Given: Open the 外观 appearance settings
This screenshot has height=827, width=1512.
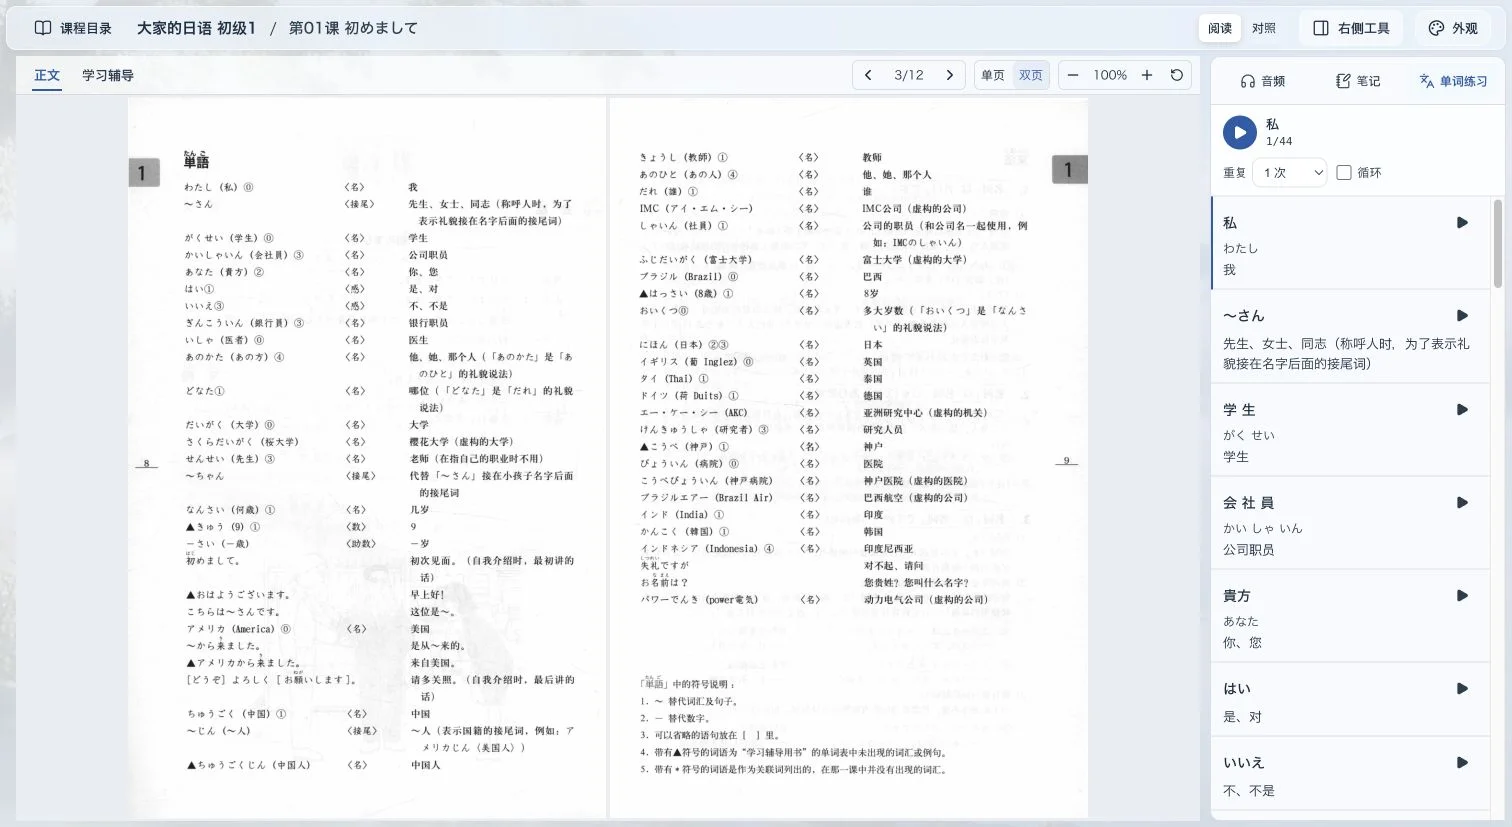Looking at the screenshot, I should [x=1453, y=28].
